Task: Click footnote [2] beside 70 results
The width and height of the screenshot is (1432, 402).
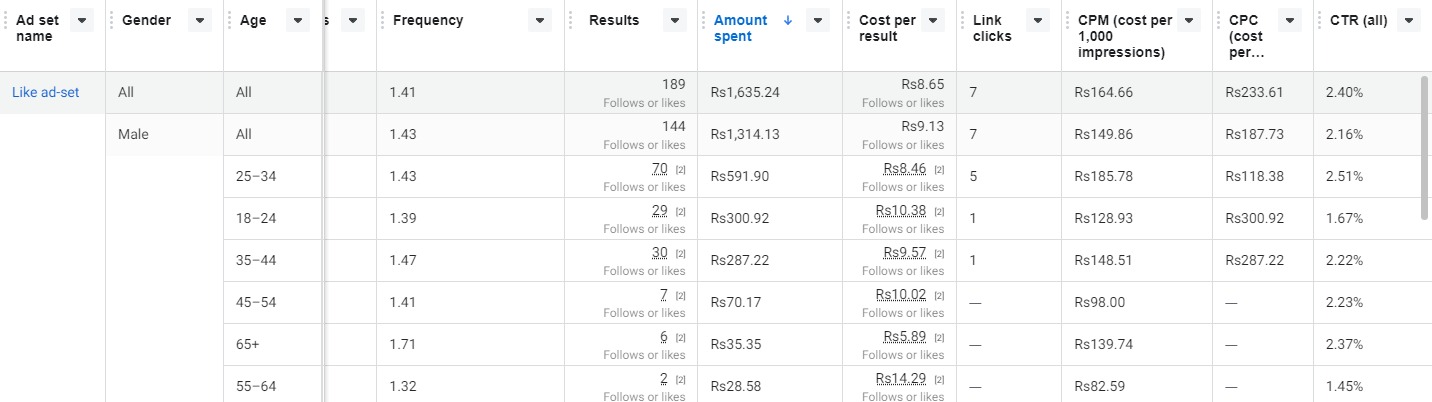Action: coord(680,170)
